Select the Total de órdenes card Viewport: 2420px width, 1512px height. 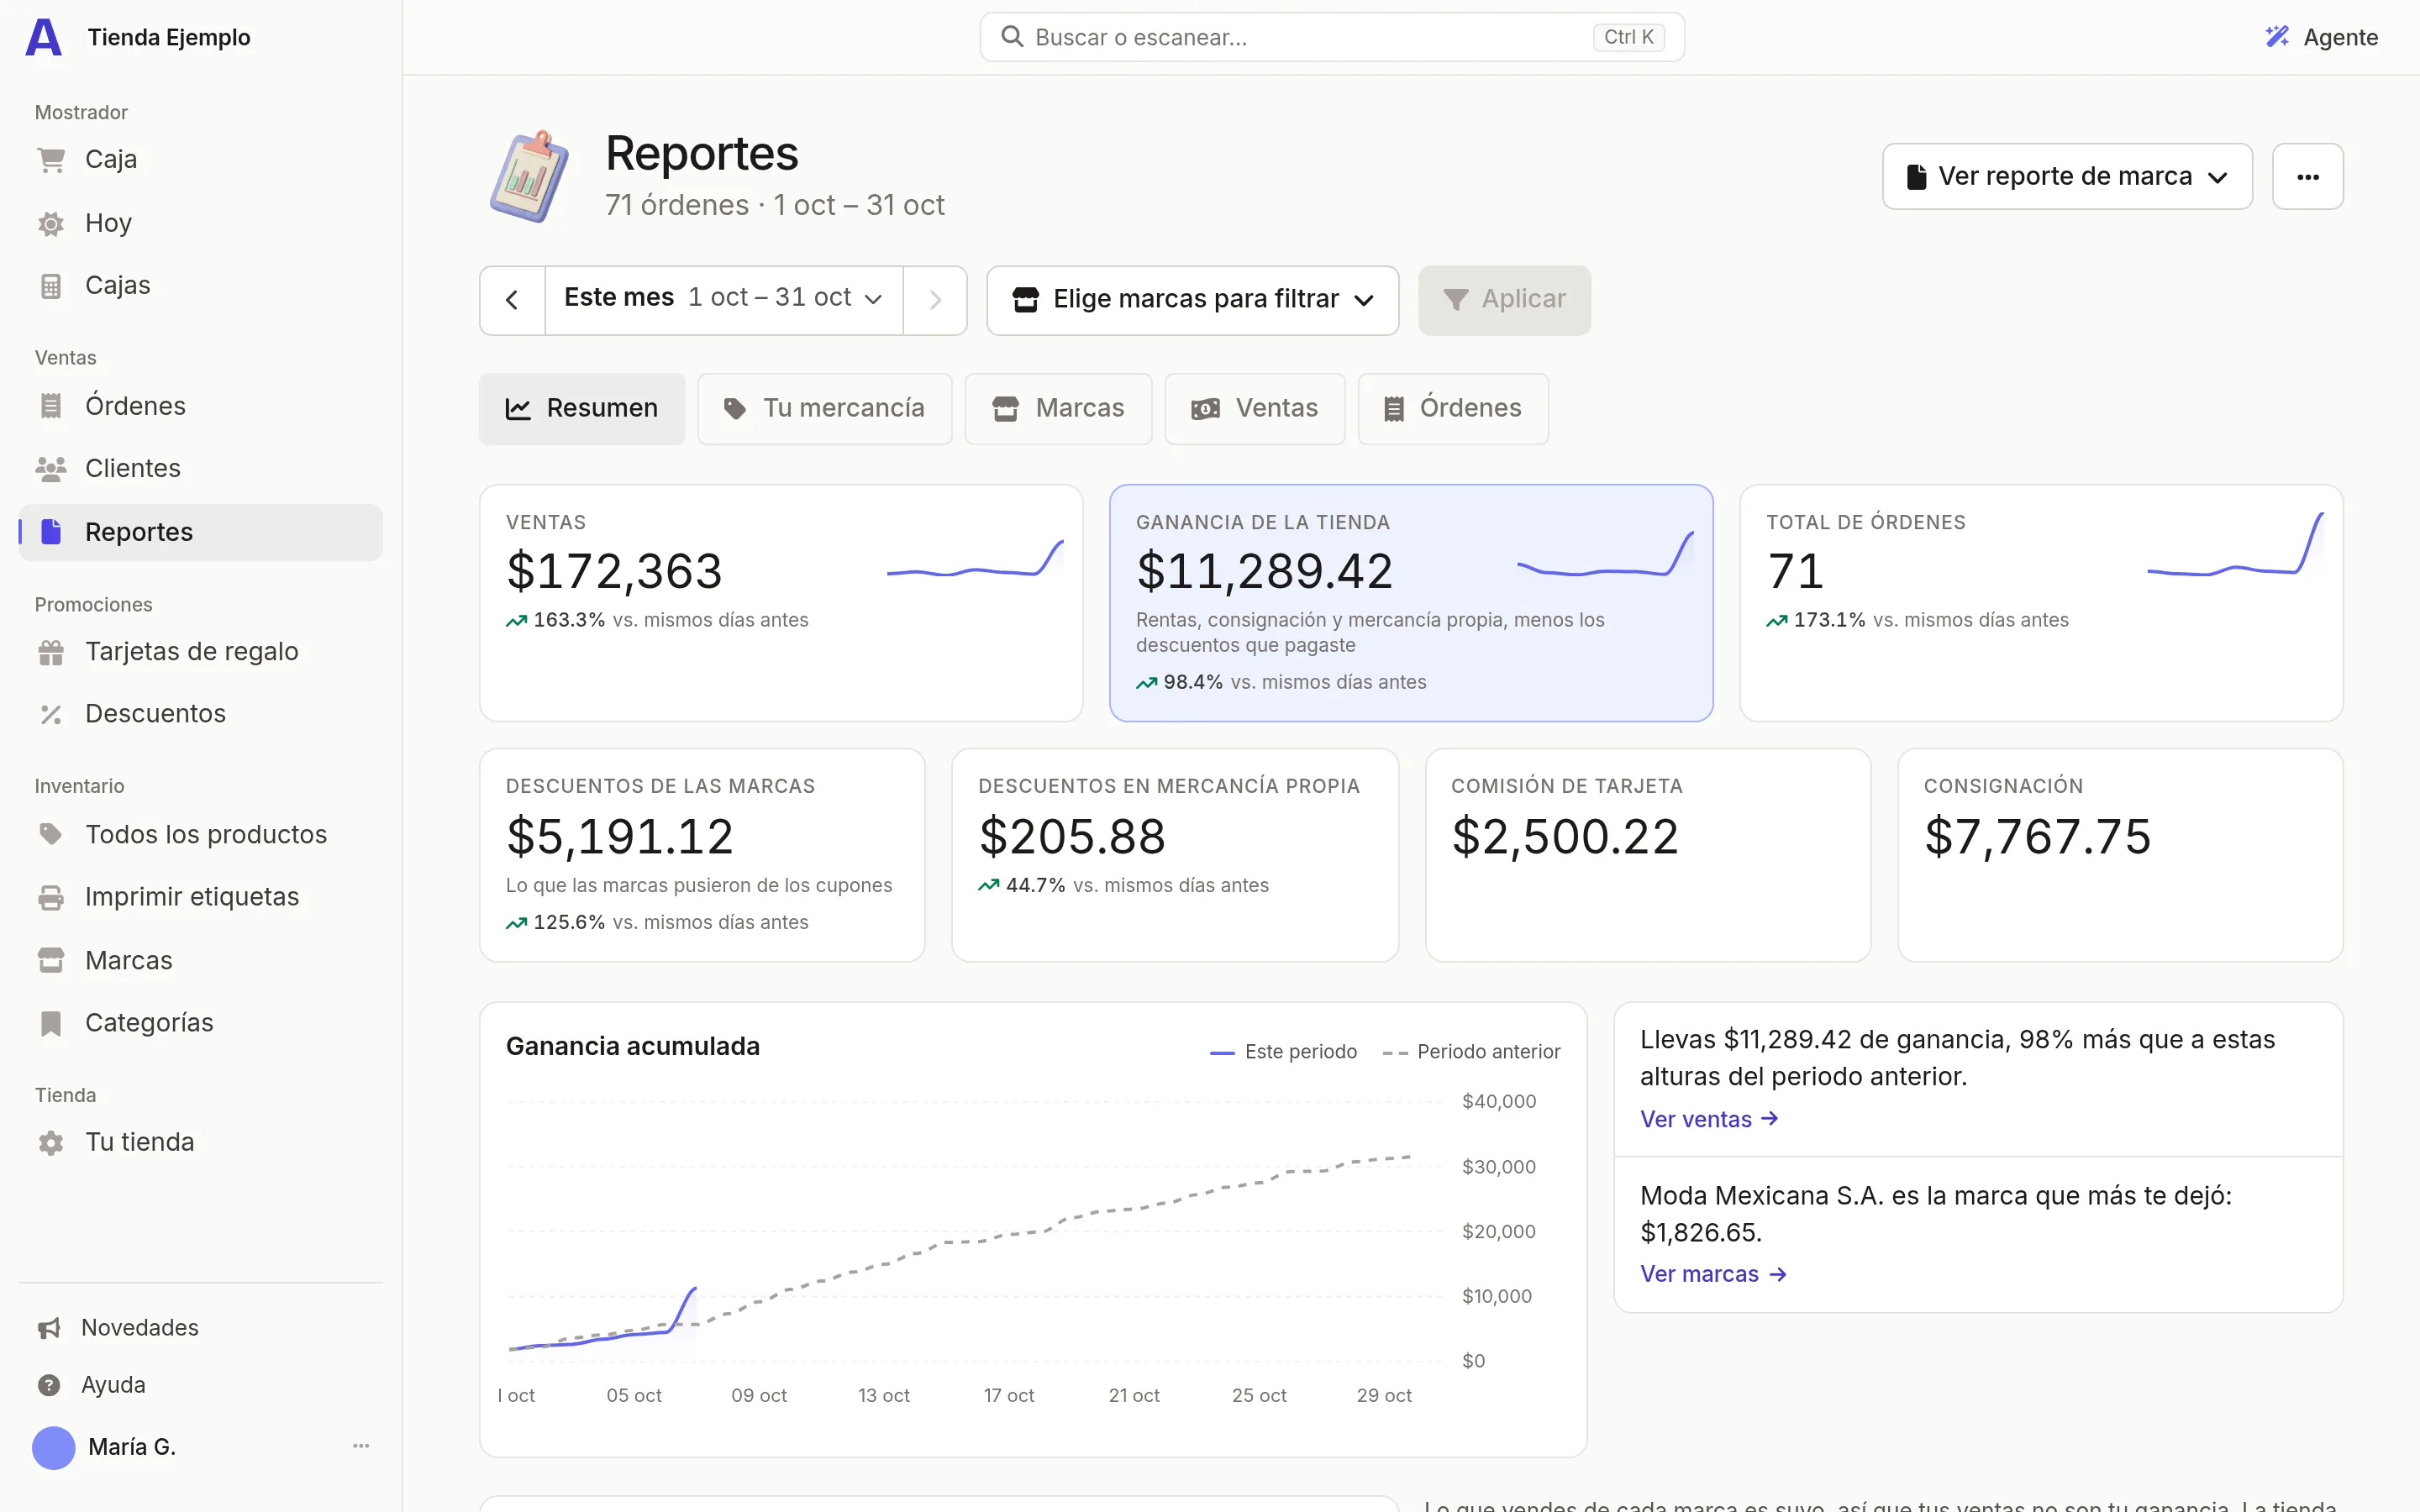[2041, 603]
